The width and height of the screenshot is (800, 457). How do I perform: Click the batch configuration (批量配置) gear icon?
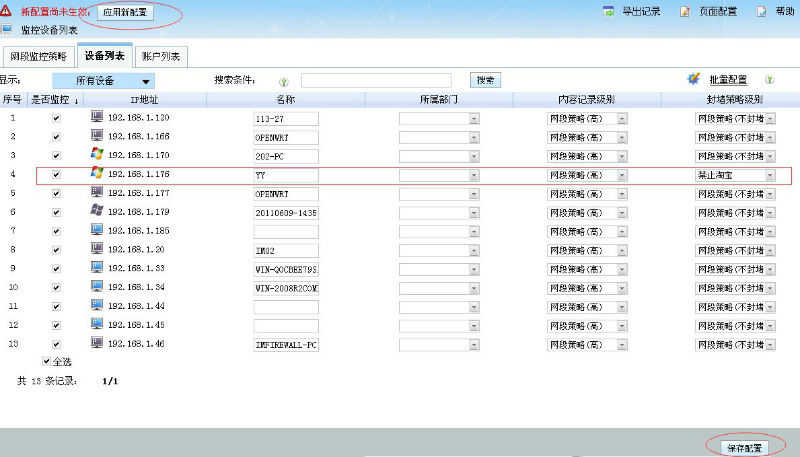click(692, 79)
